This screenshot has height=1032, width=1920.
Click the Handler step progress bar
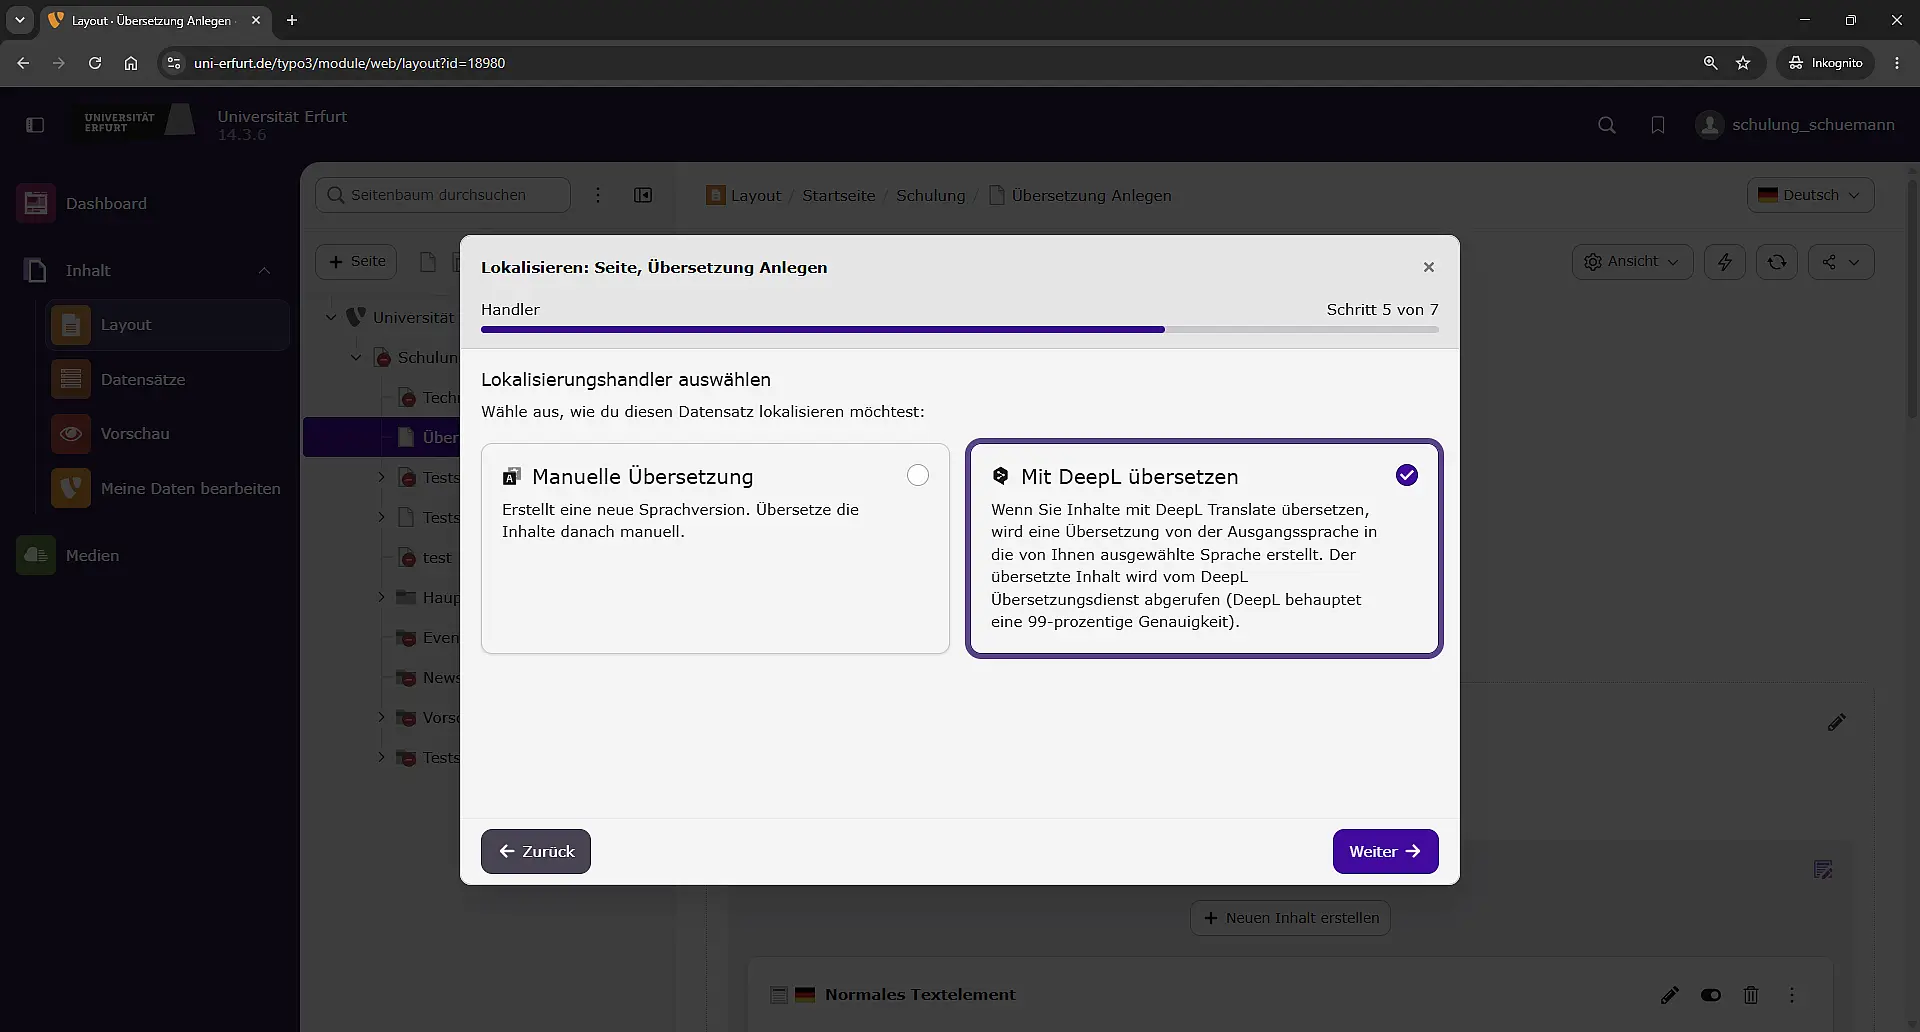click(x=960, y=329)
